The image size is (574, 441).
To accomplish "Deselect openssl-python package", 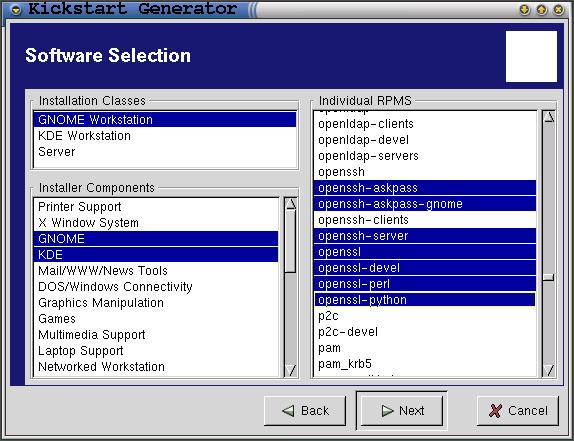I will click(425, 300).
